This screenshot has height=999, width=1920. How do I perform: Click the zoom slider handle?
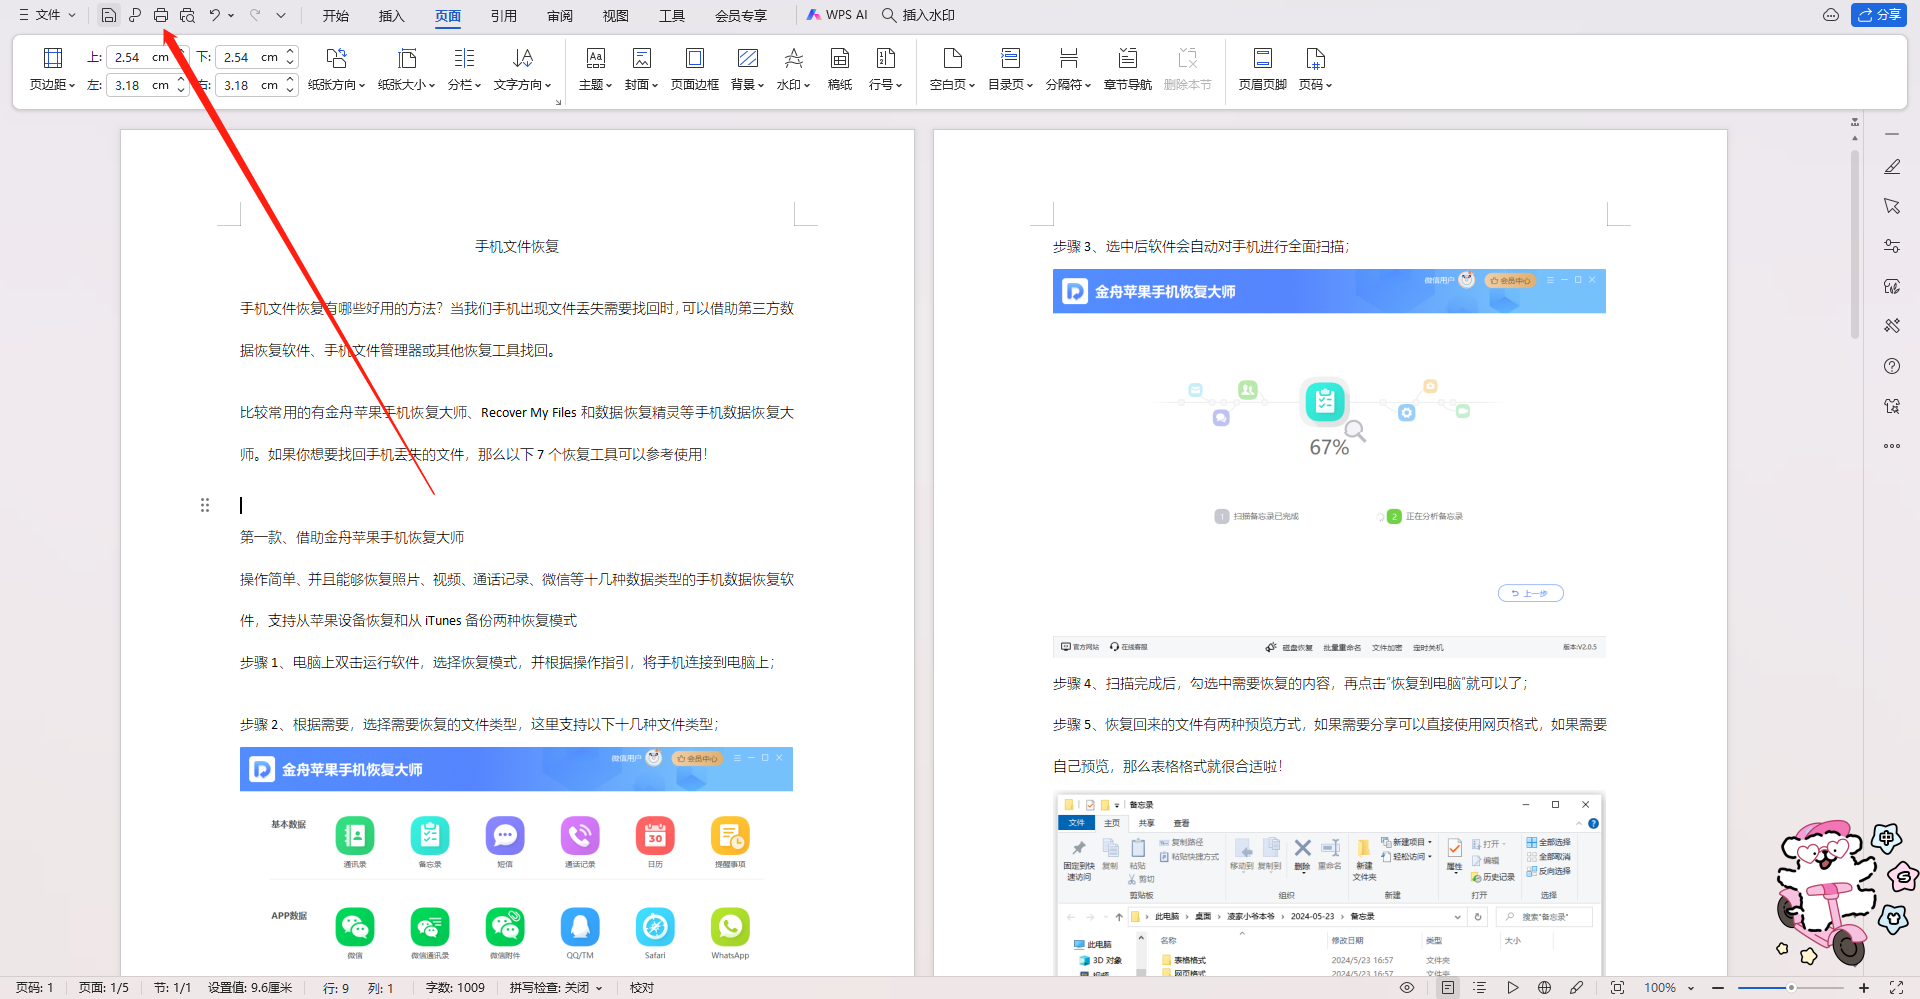(1791, 988)
